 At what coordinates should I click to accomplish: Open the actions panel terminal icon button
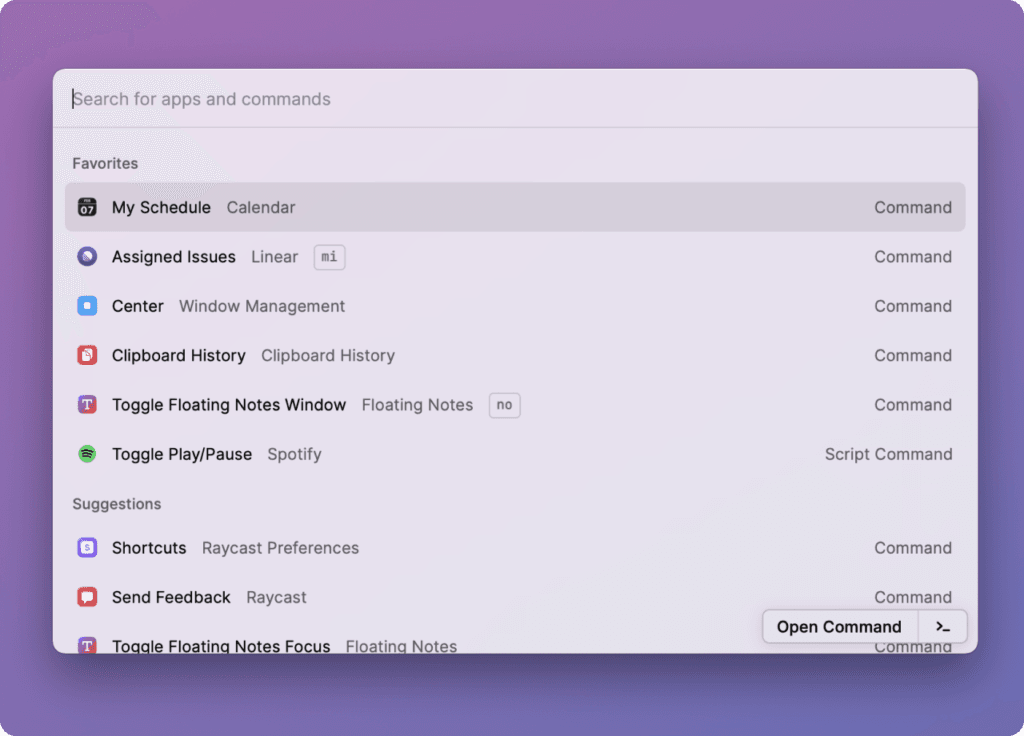click(942, 627)
